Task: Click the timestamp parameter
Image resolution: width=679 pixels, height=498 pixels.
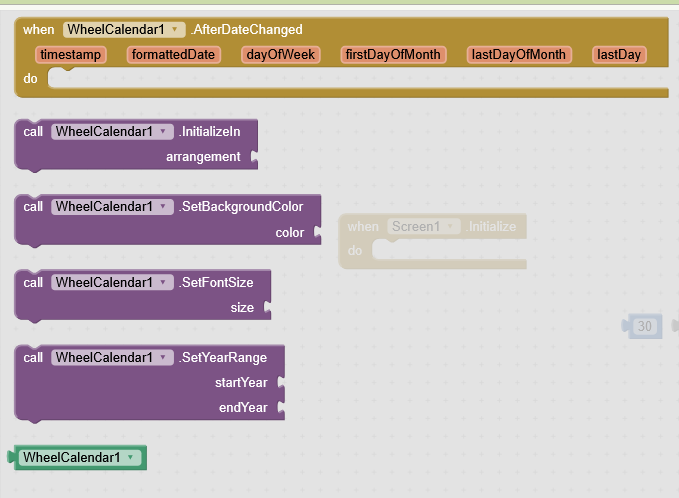Action: coord(71,55)
